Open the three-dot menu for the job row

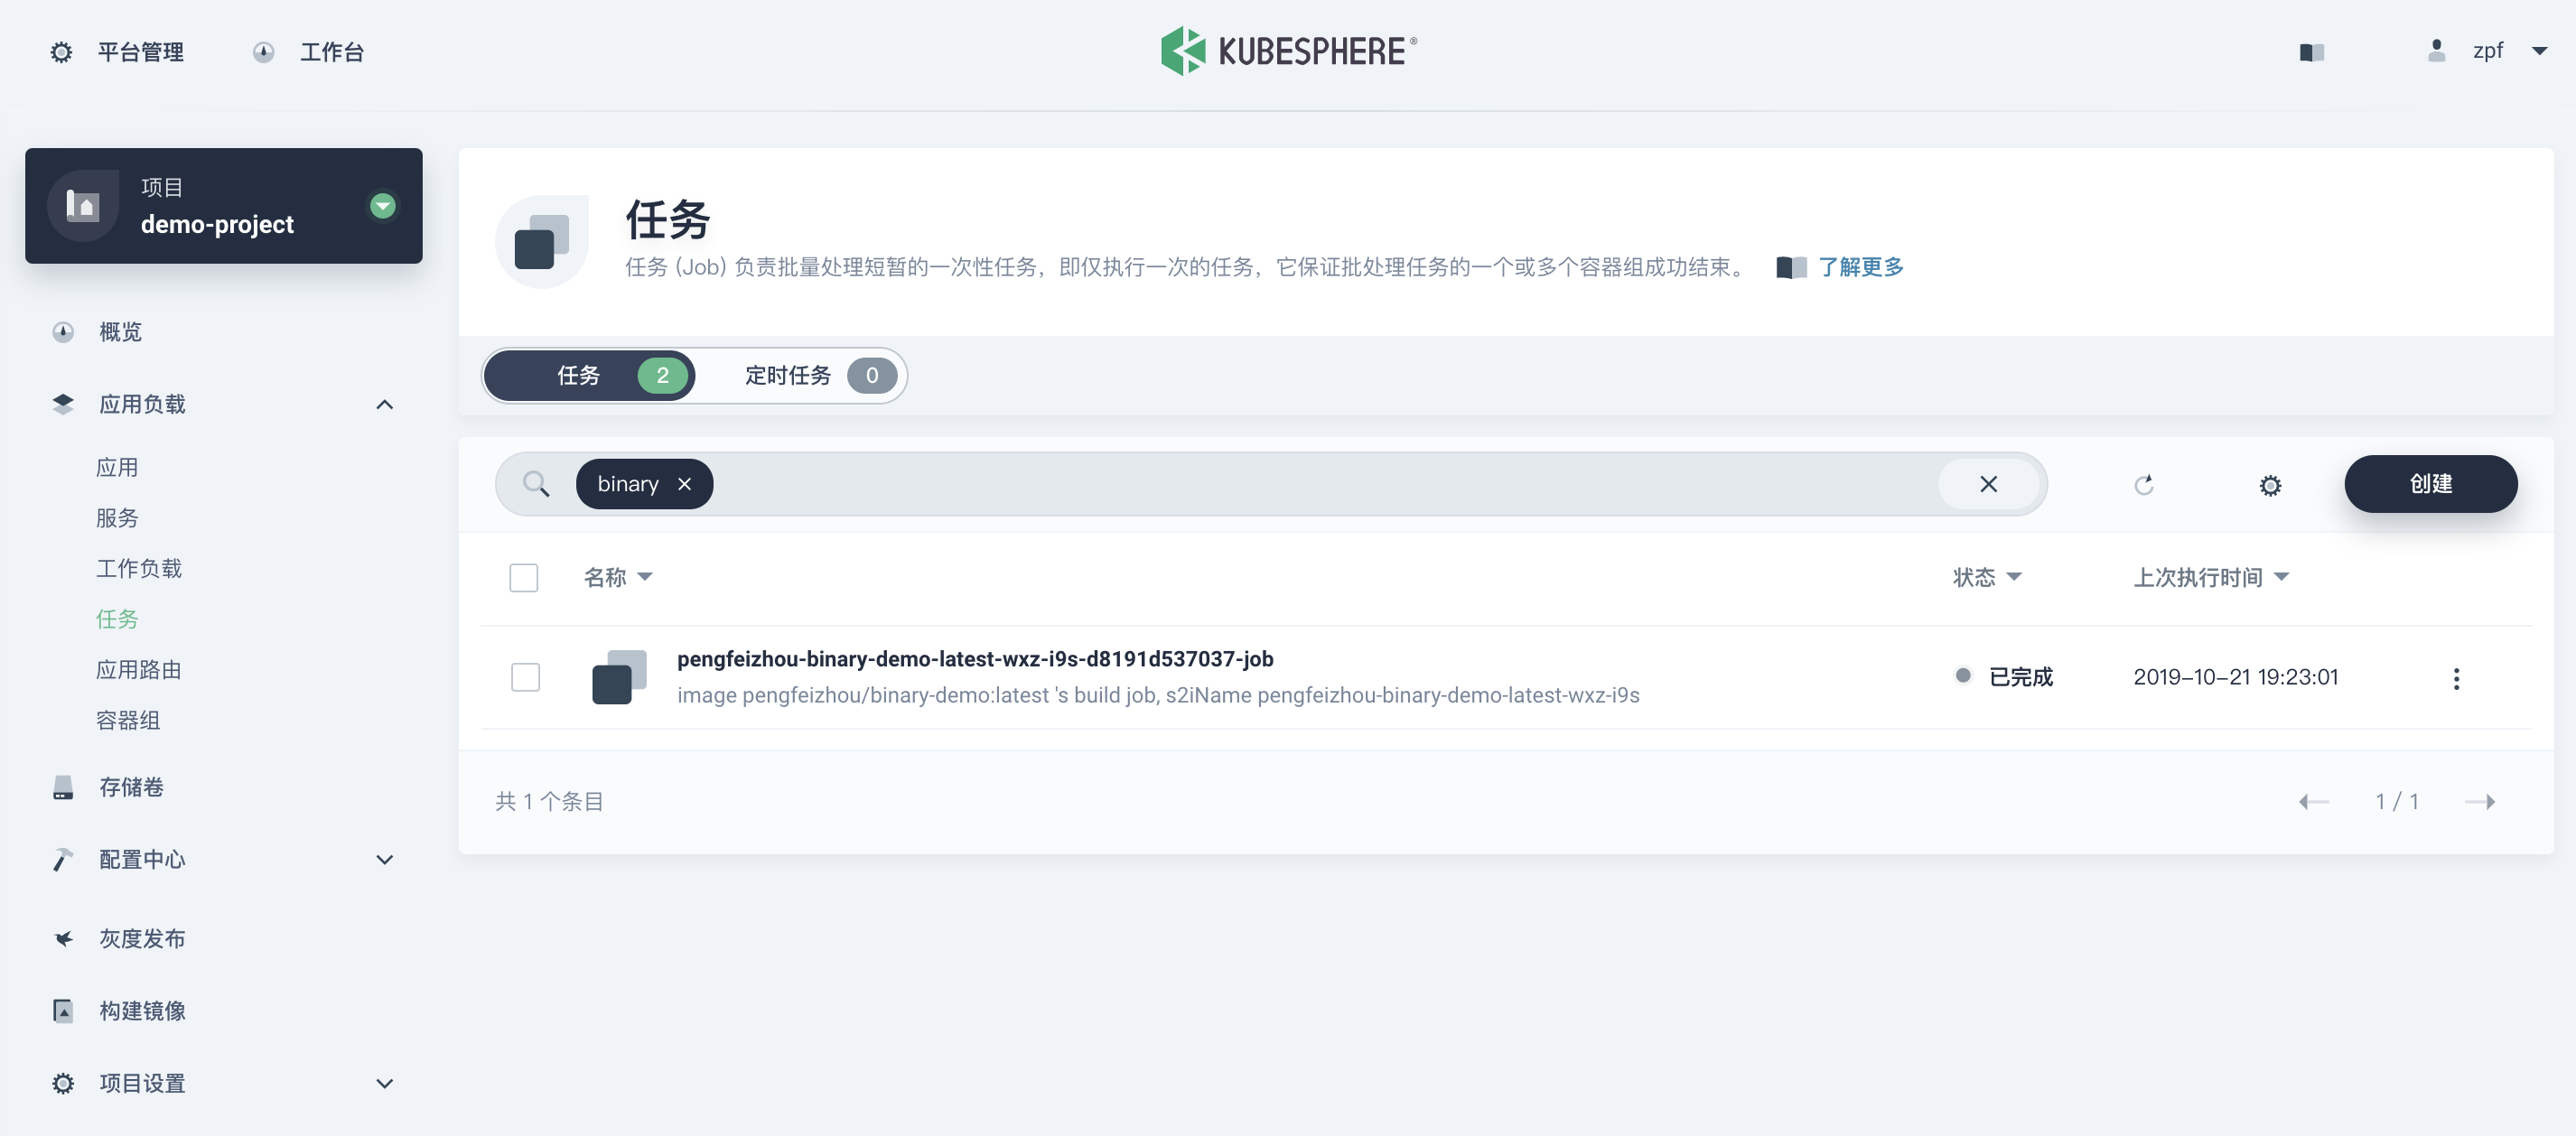pos(2455,679)
